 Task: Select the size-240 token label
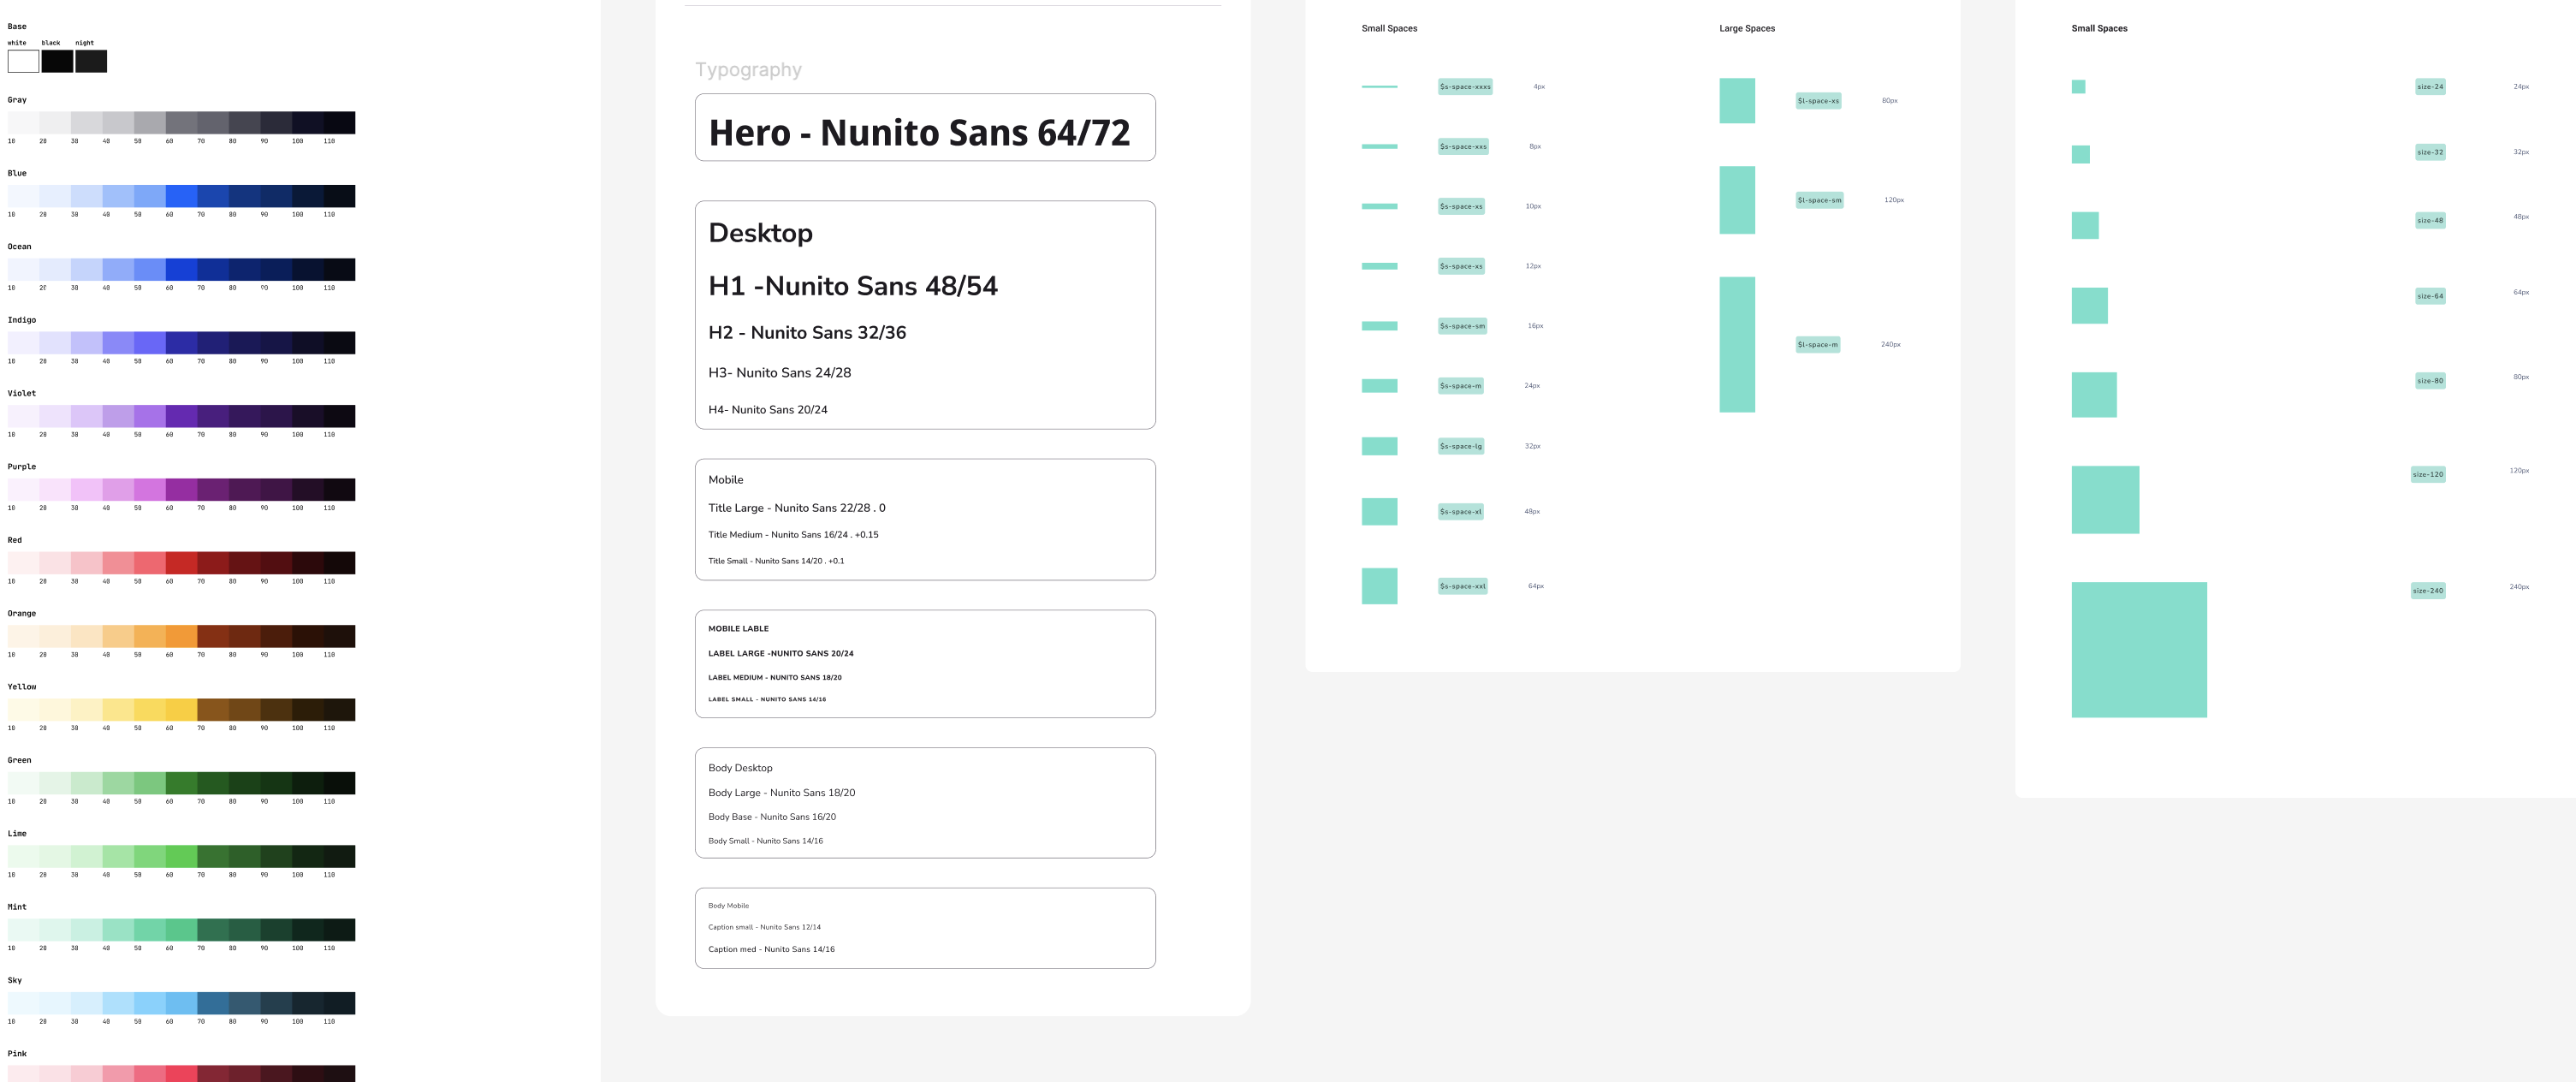coord(2428,591)
